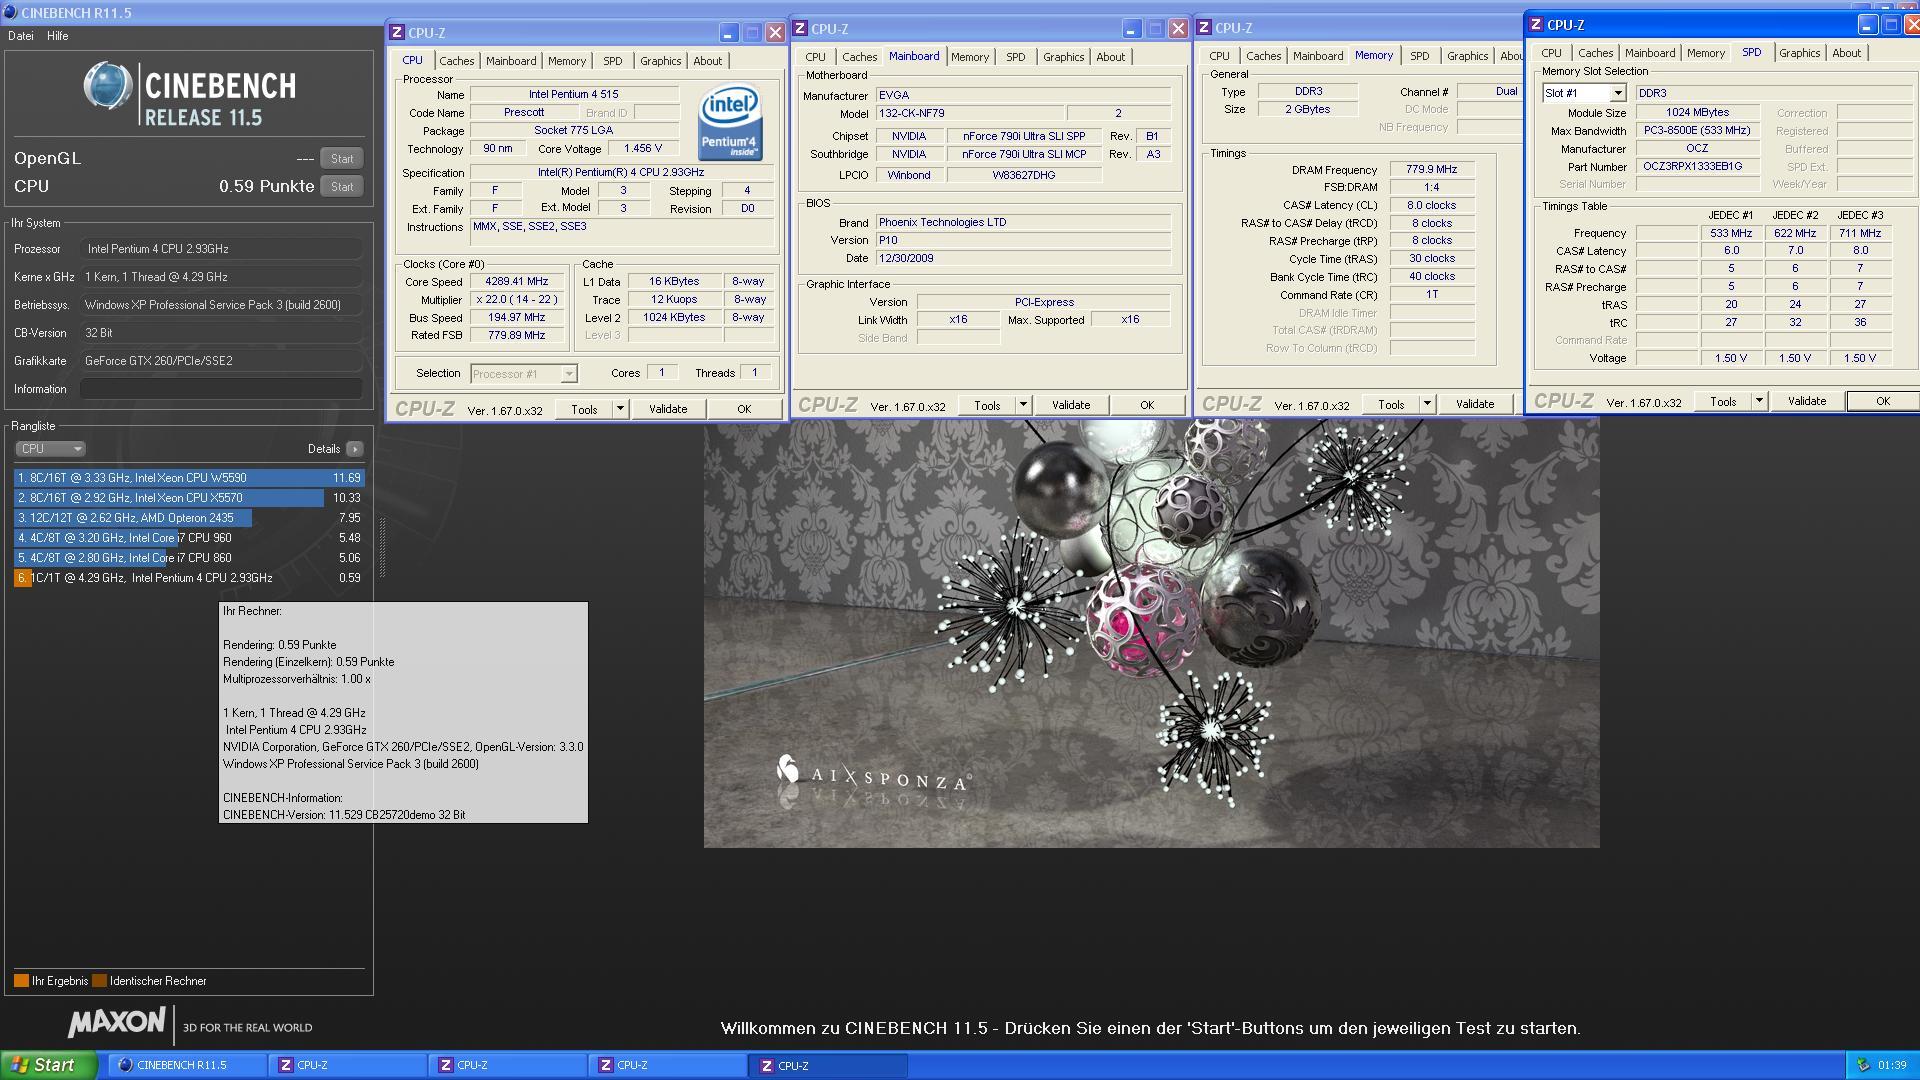Expand Tools dropdown arrow in Memory CPU-Z window

click(x=1427, y=404)
